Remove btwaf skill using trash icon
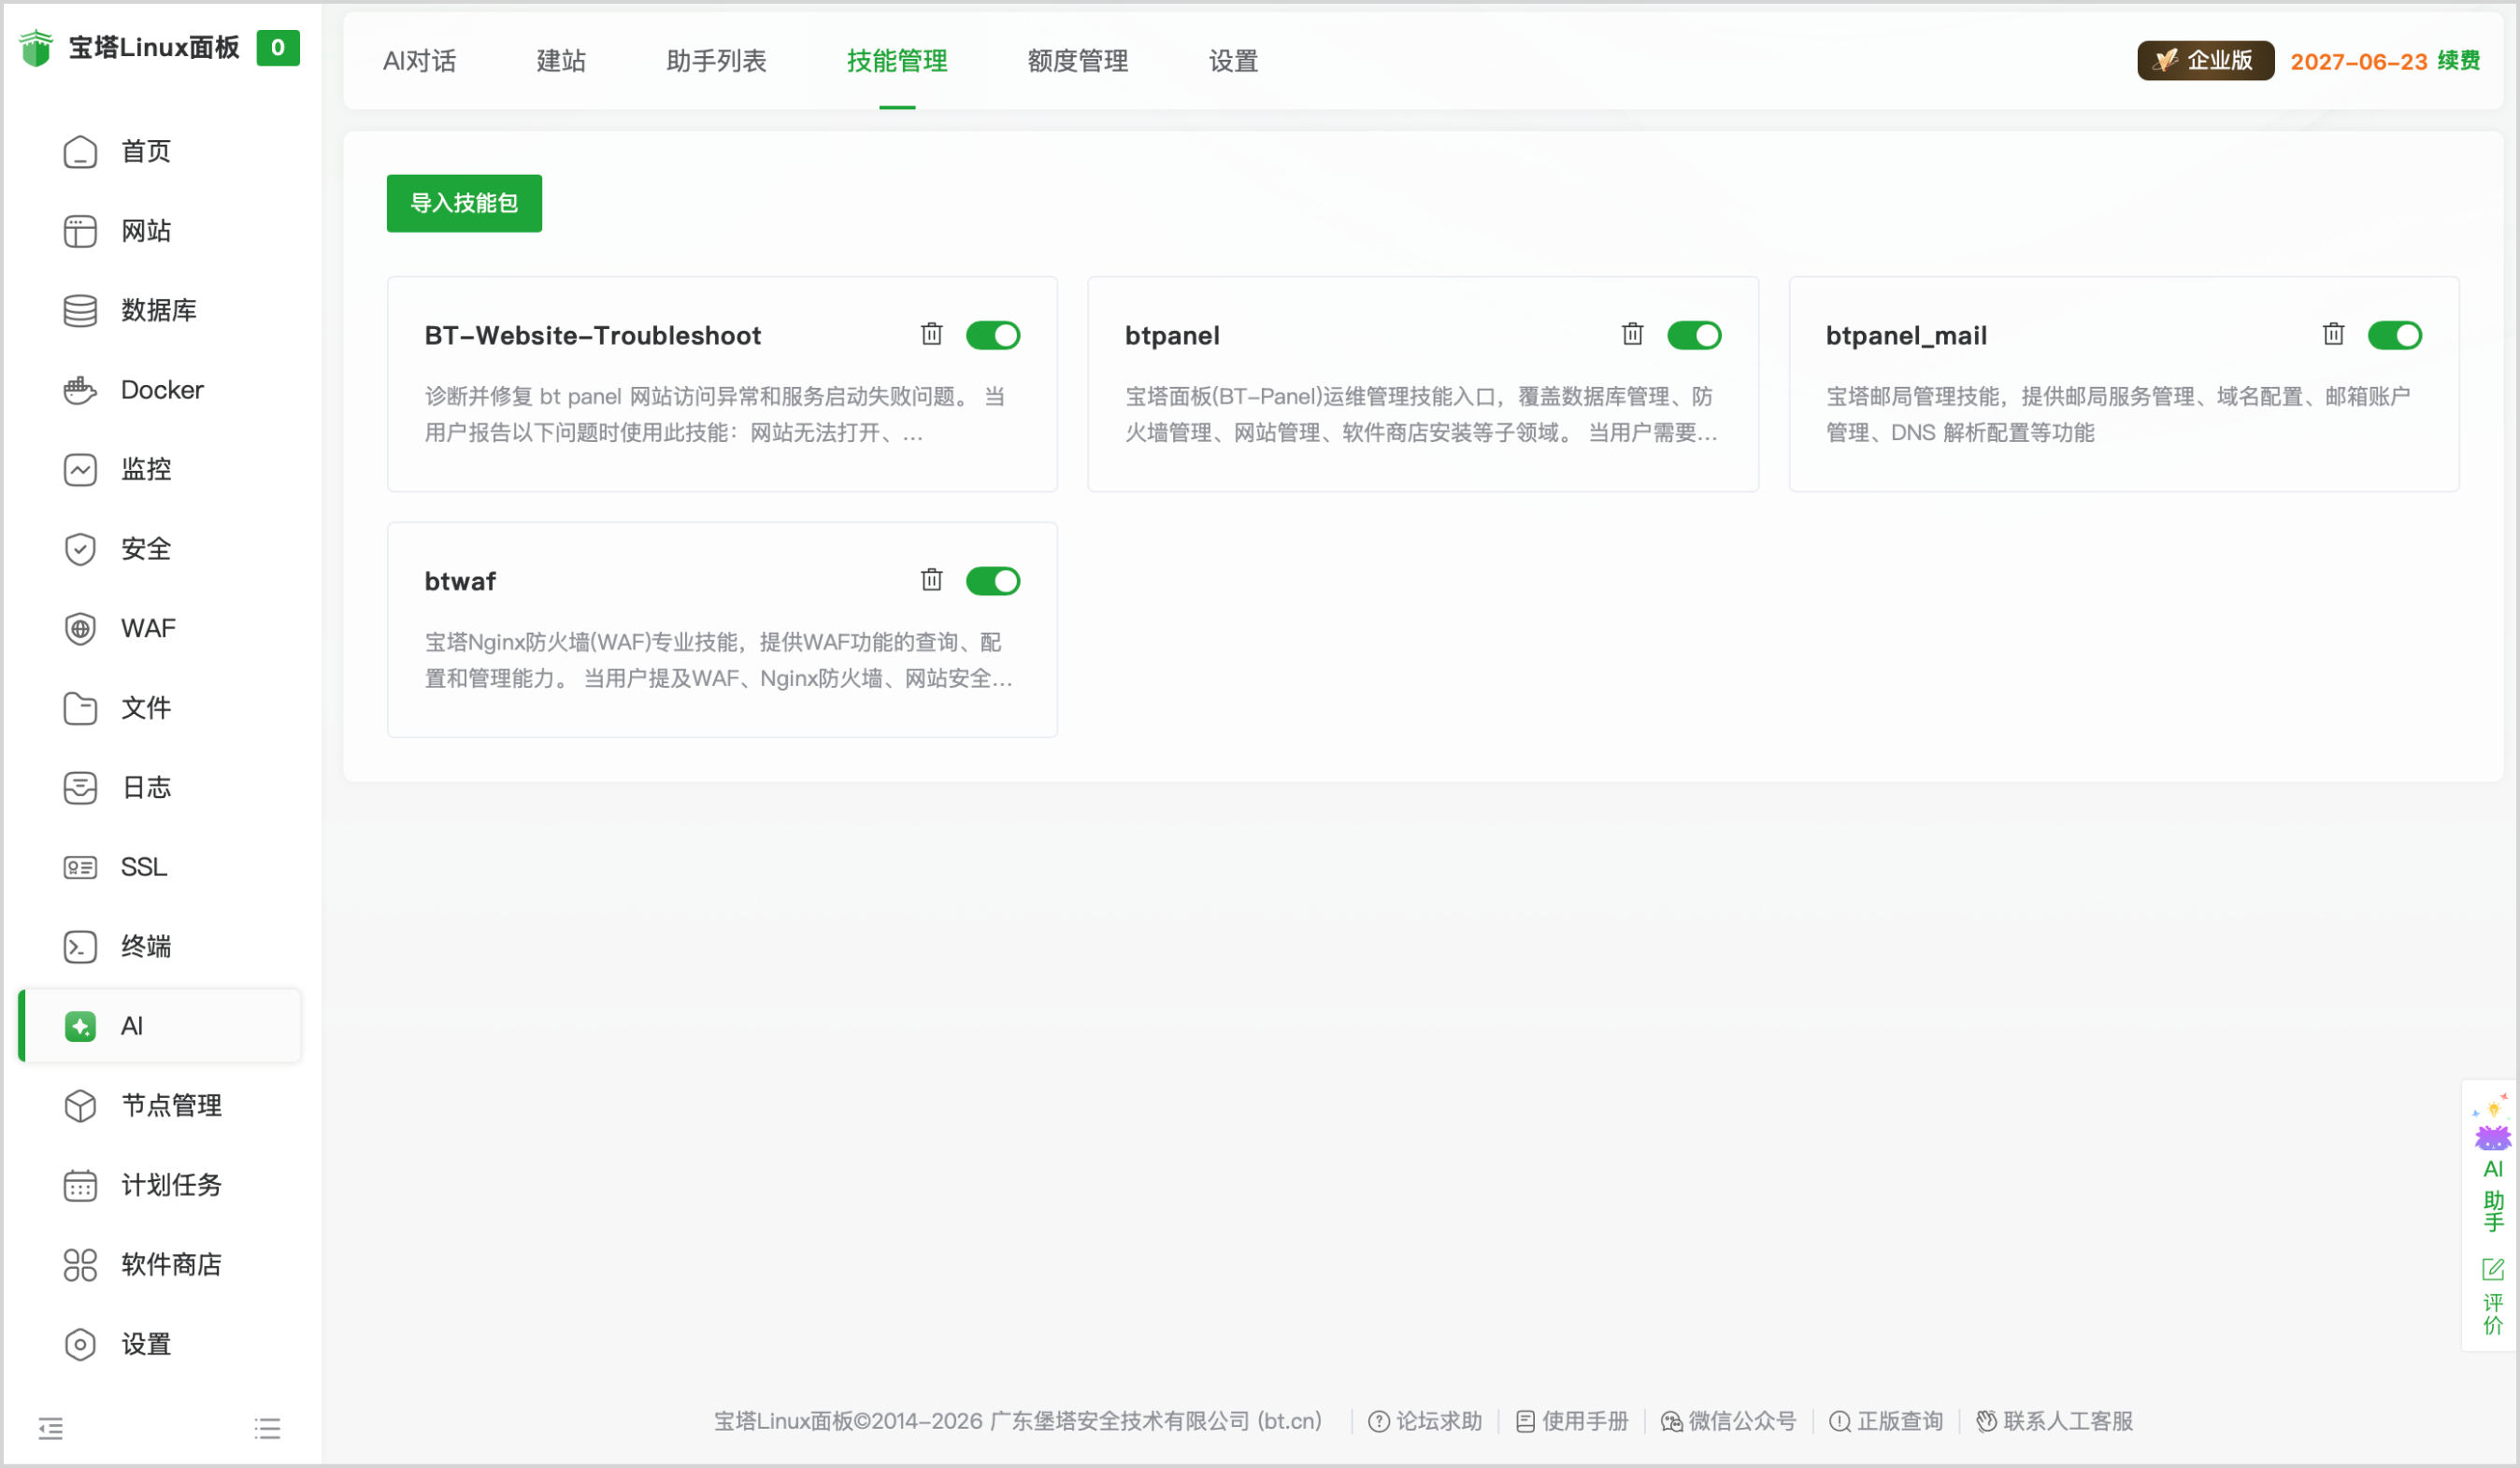Viewport: 2520px width, 1468px height. point(931,580)
